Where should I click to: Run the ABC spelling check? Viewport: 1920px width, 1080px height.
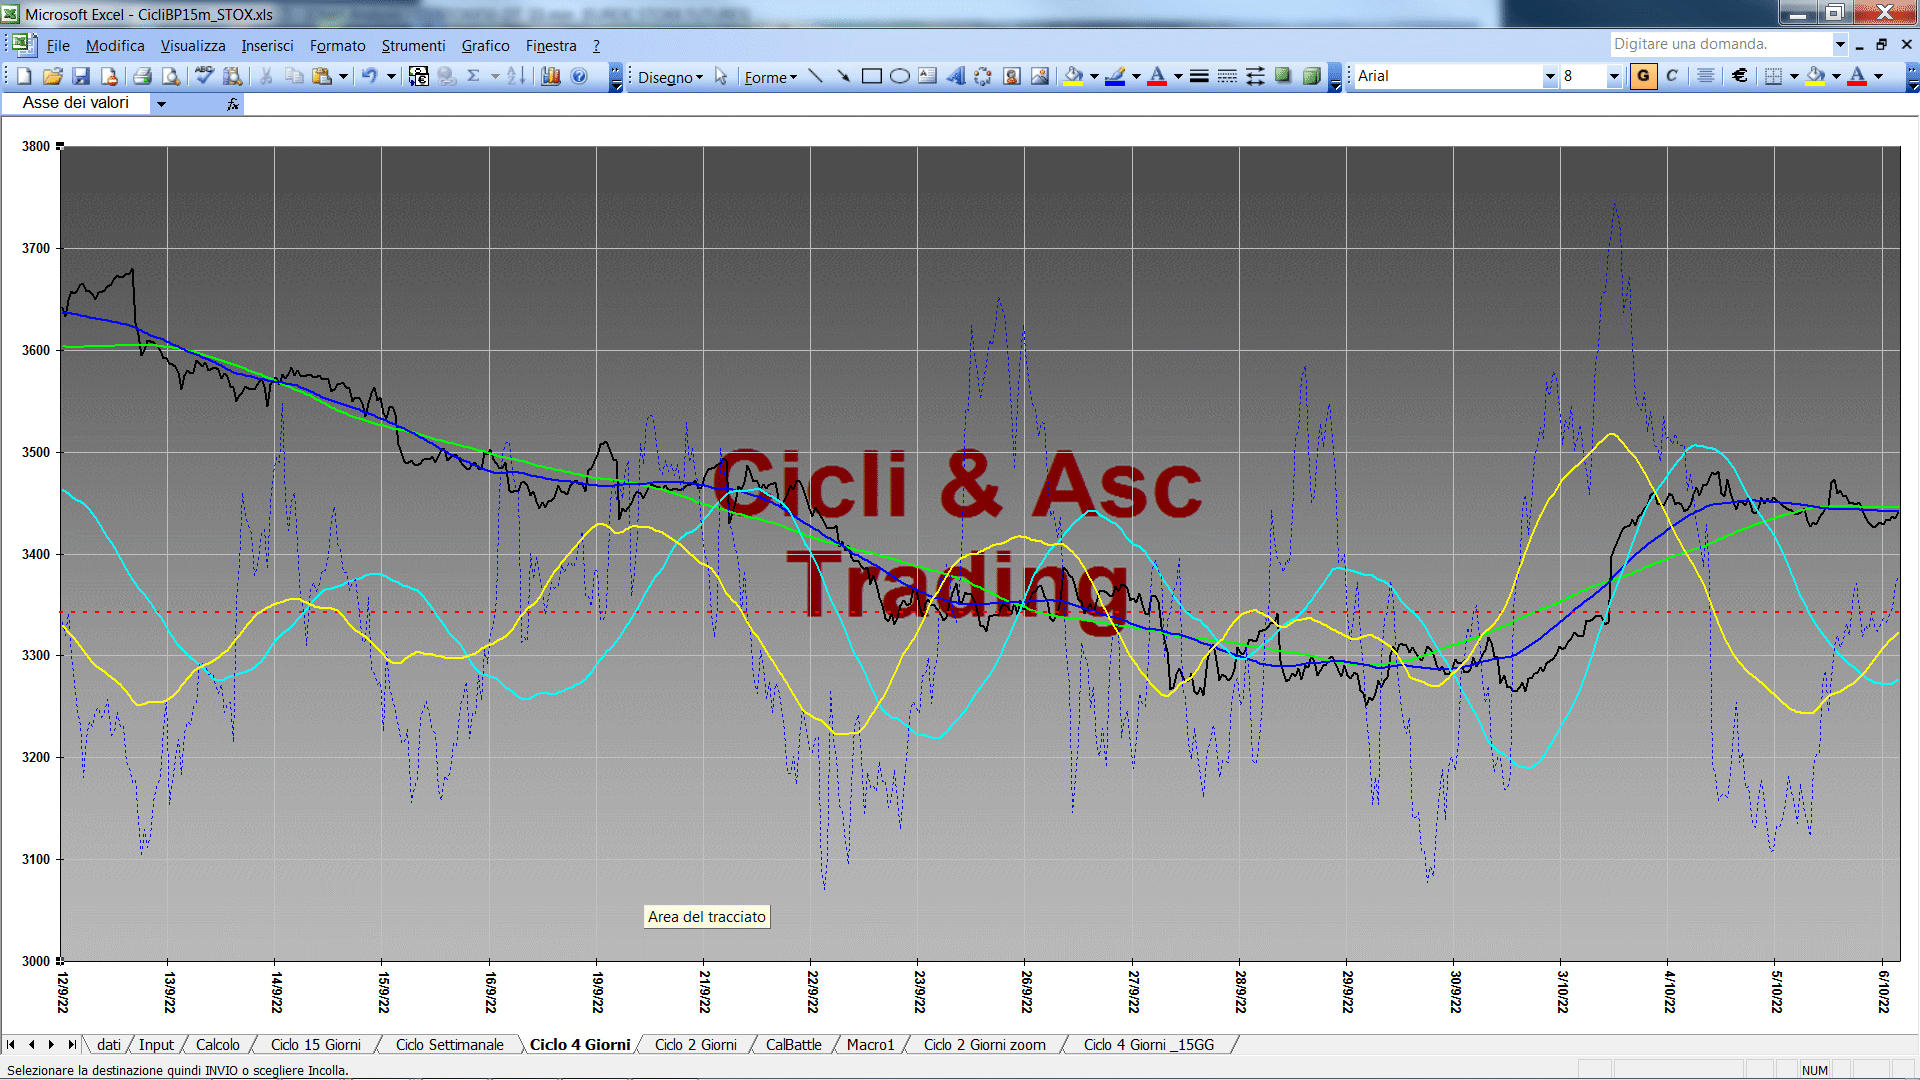tap(204, 76)
